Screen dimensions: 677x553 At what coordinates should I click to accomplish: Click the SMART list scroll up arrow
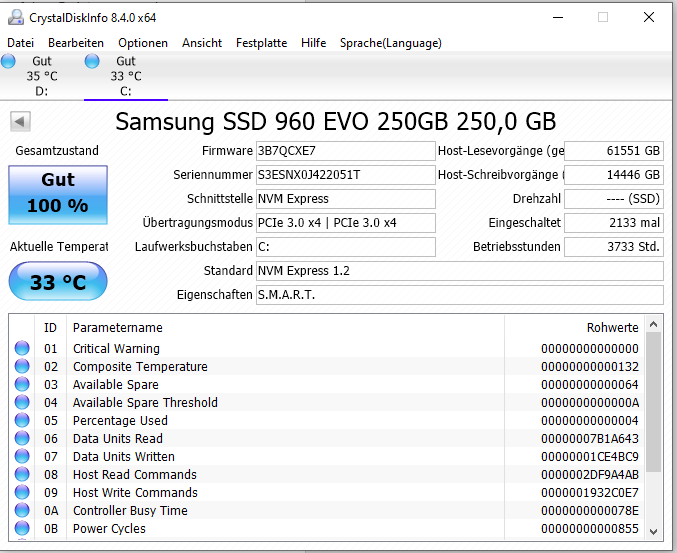click(x=654, y=324)
